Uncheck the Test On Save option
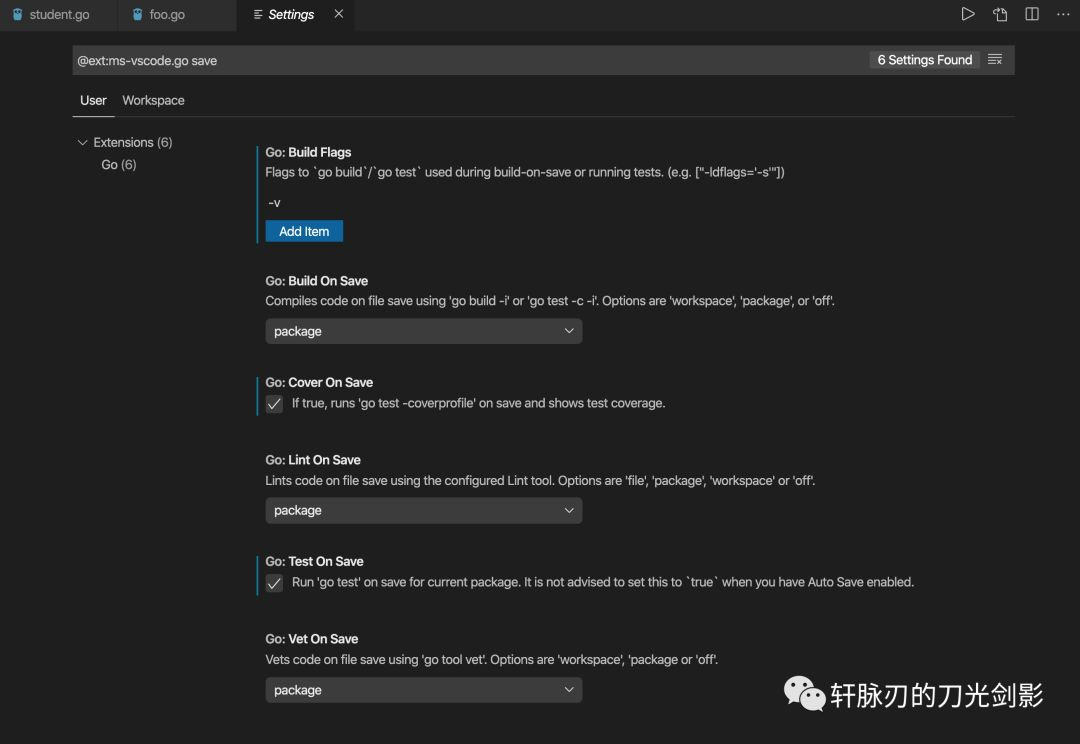Screen dimensions: 1080x744 (274, 582)
